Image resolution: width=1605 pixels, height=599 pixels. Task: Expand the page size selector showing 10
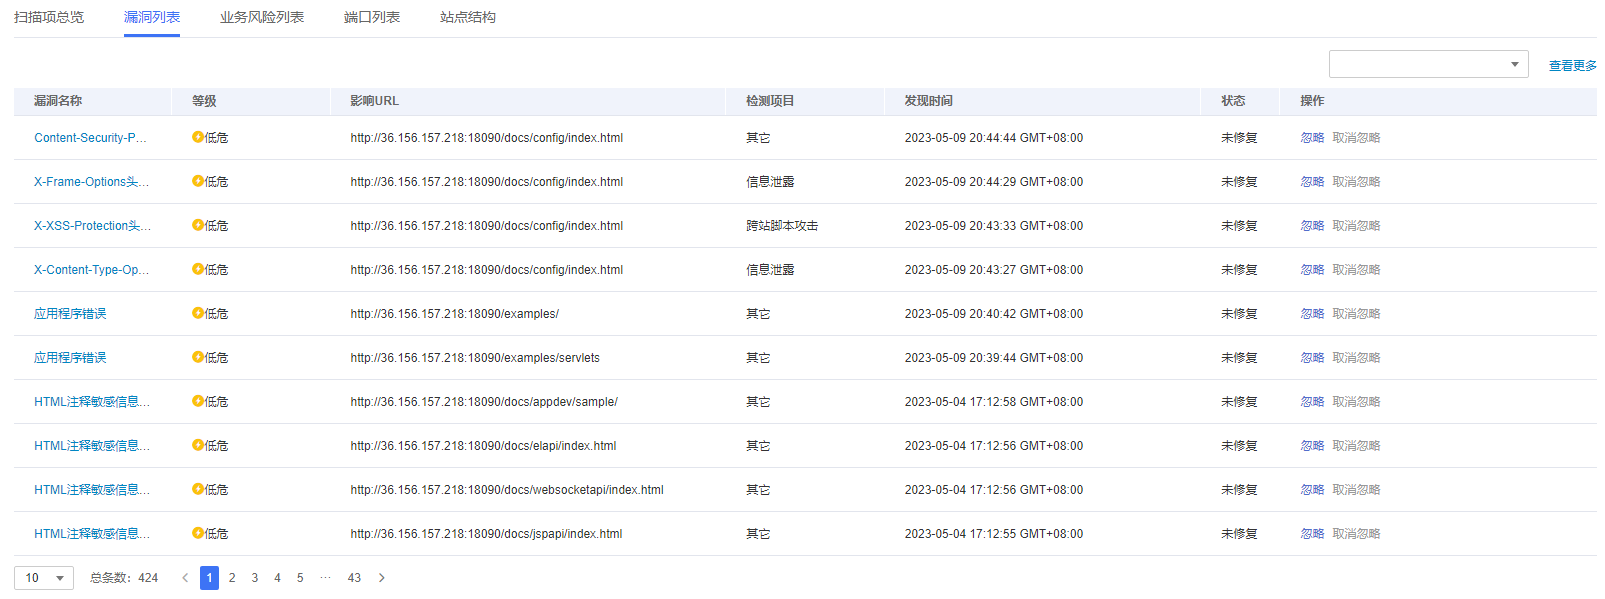pos(44,578)
